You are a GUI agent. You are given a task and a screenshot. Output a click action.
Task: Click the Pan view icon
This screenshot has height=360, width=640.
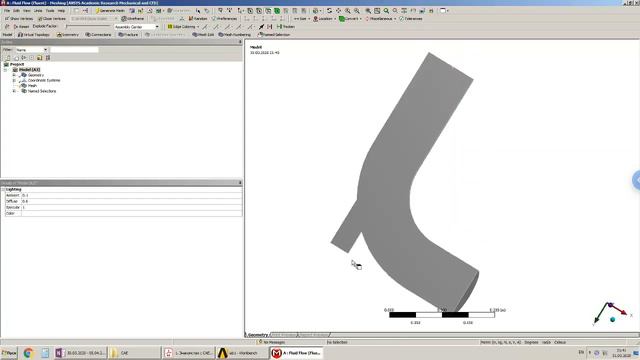(x=338, y=11)
